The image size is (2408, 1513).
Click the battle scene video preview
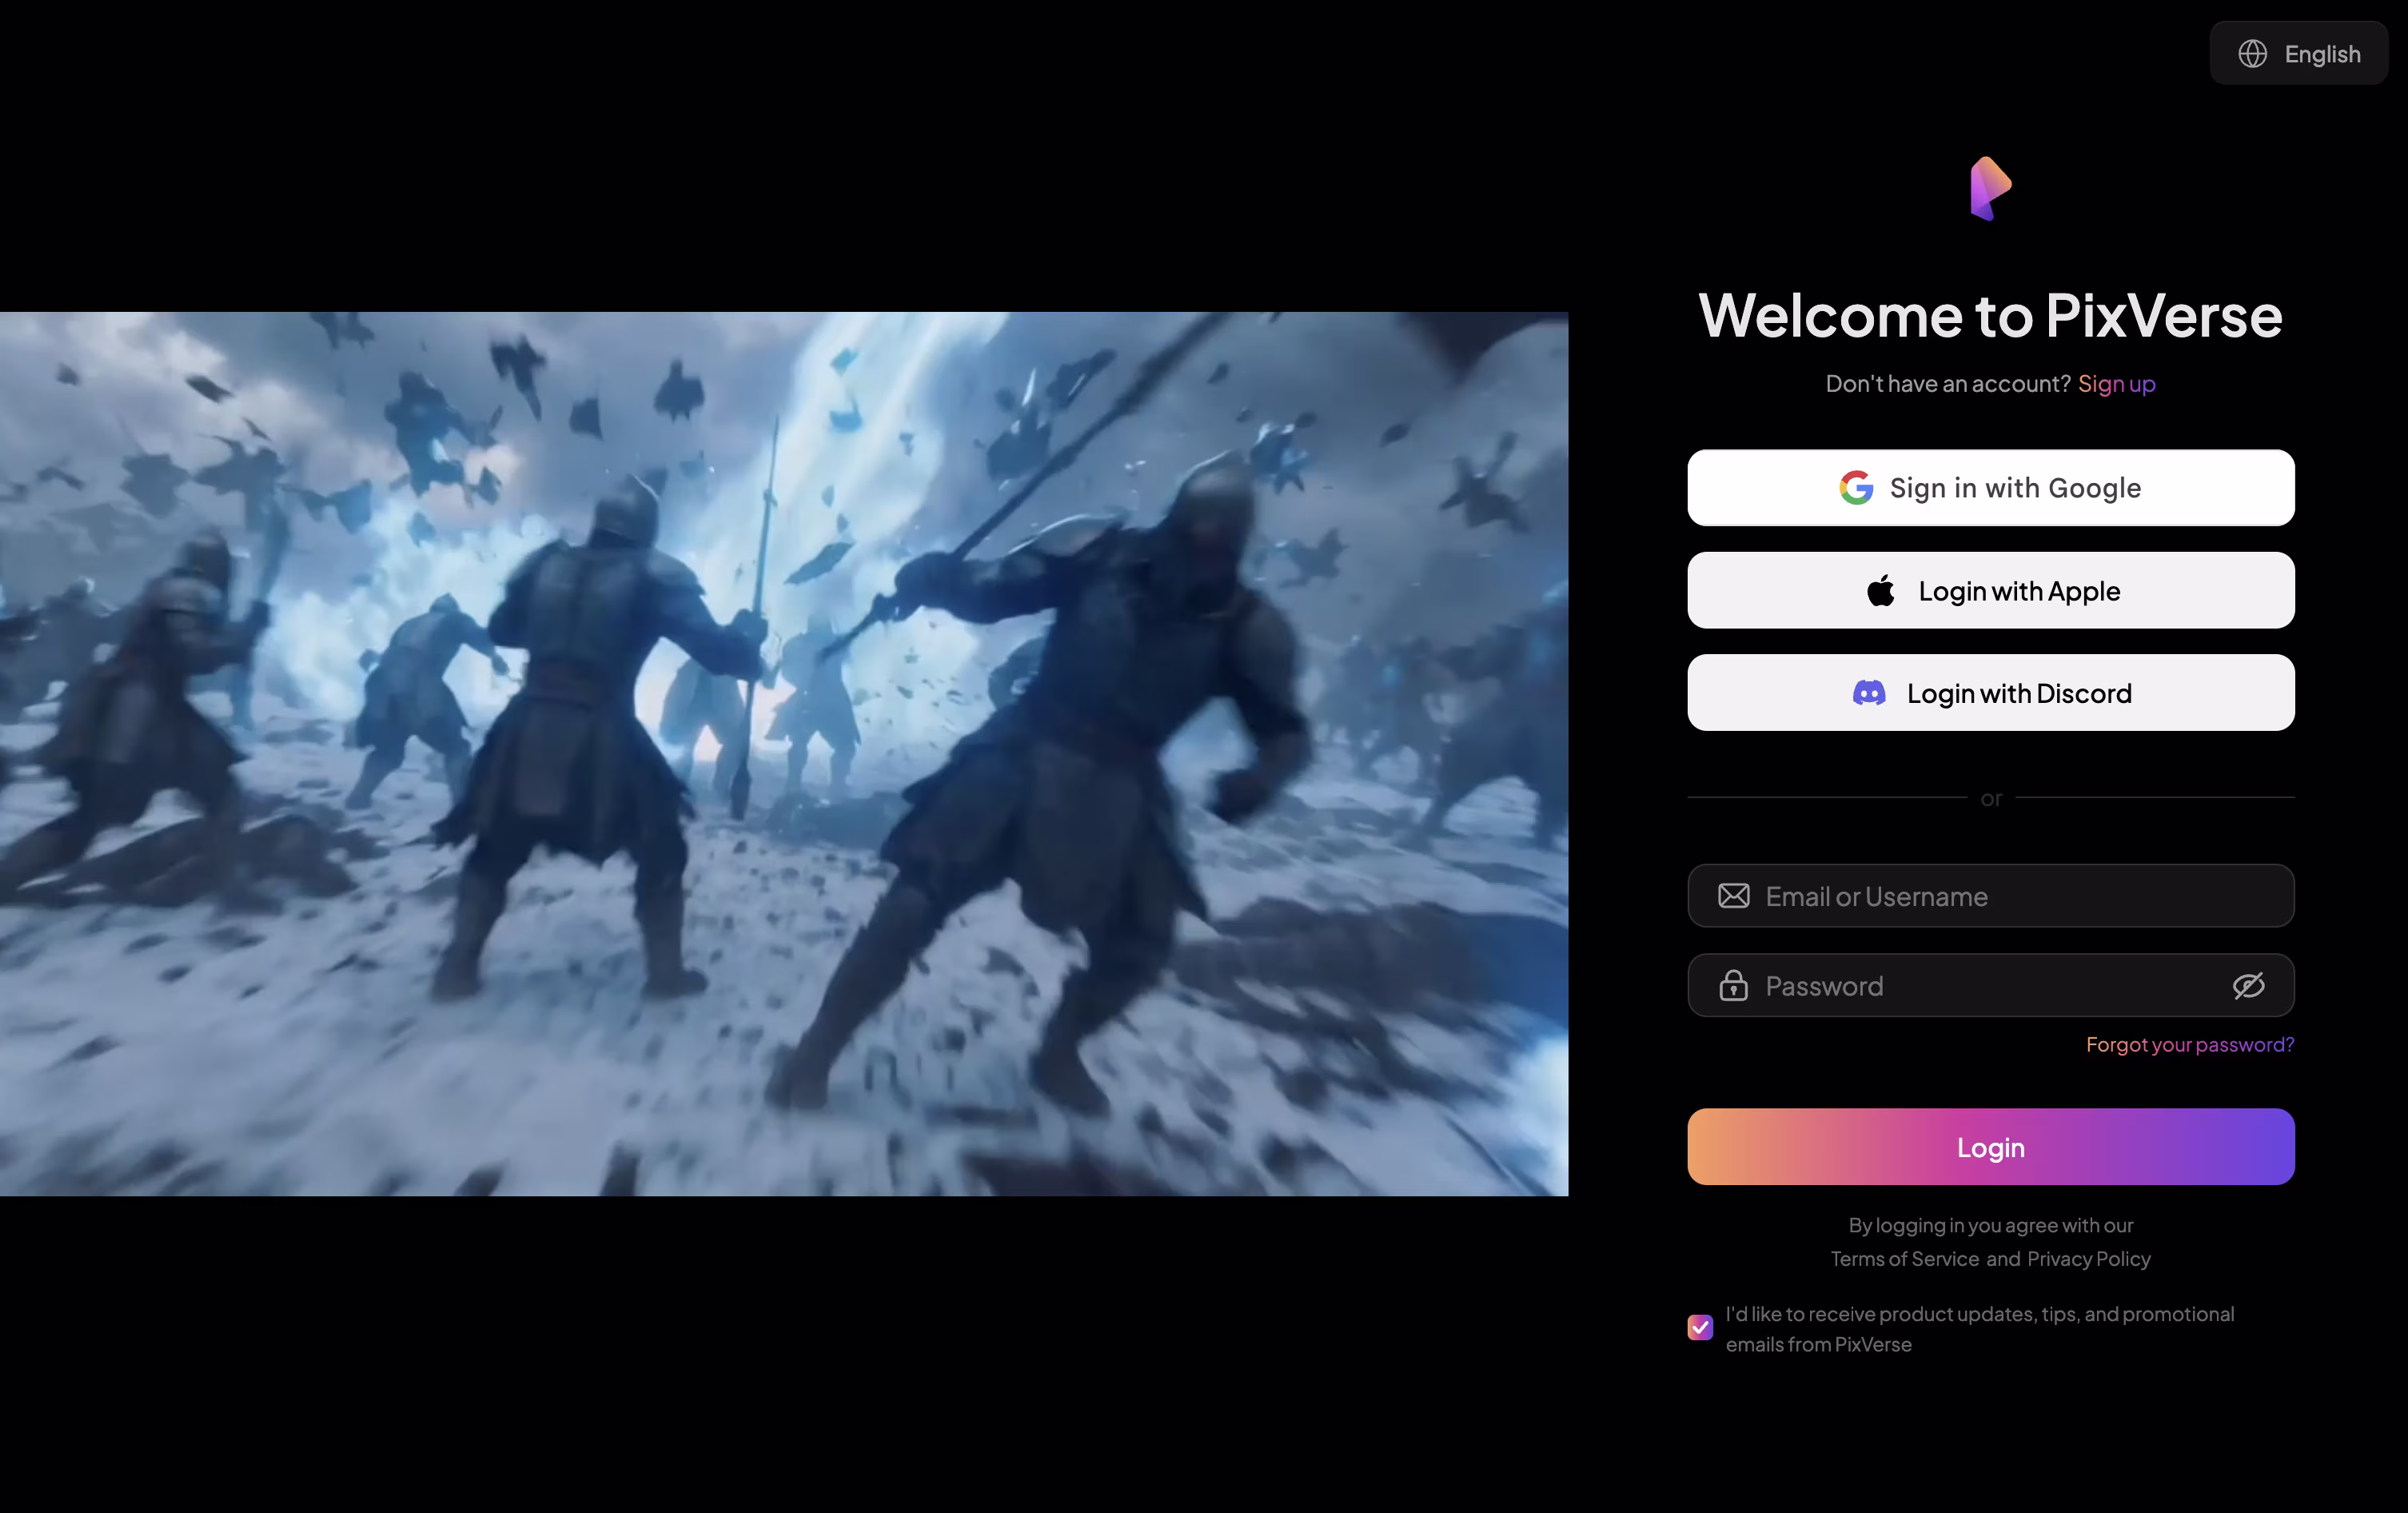coord(784,754)
